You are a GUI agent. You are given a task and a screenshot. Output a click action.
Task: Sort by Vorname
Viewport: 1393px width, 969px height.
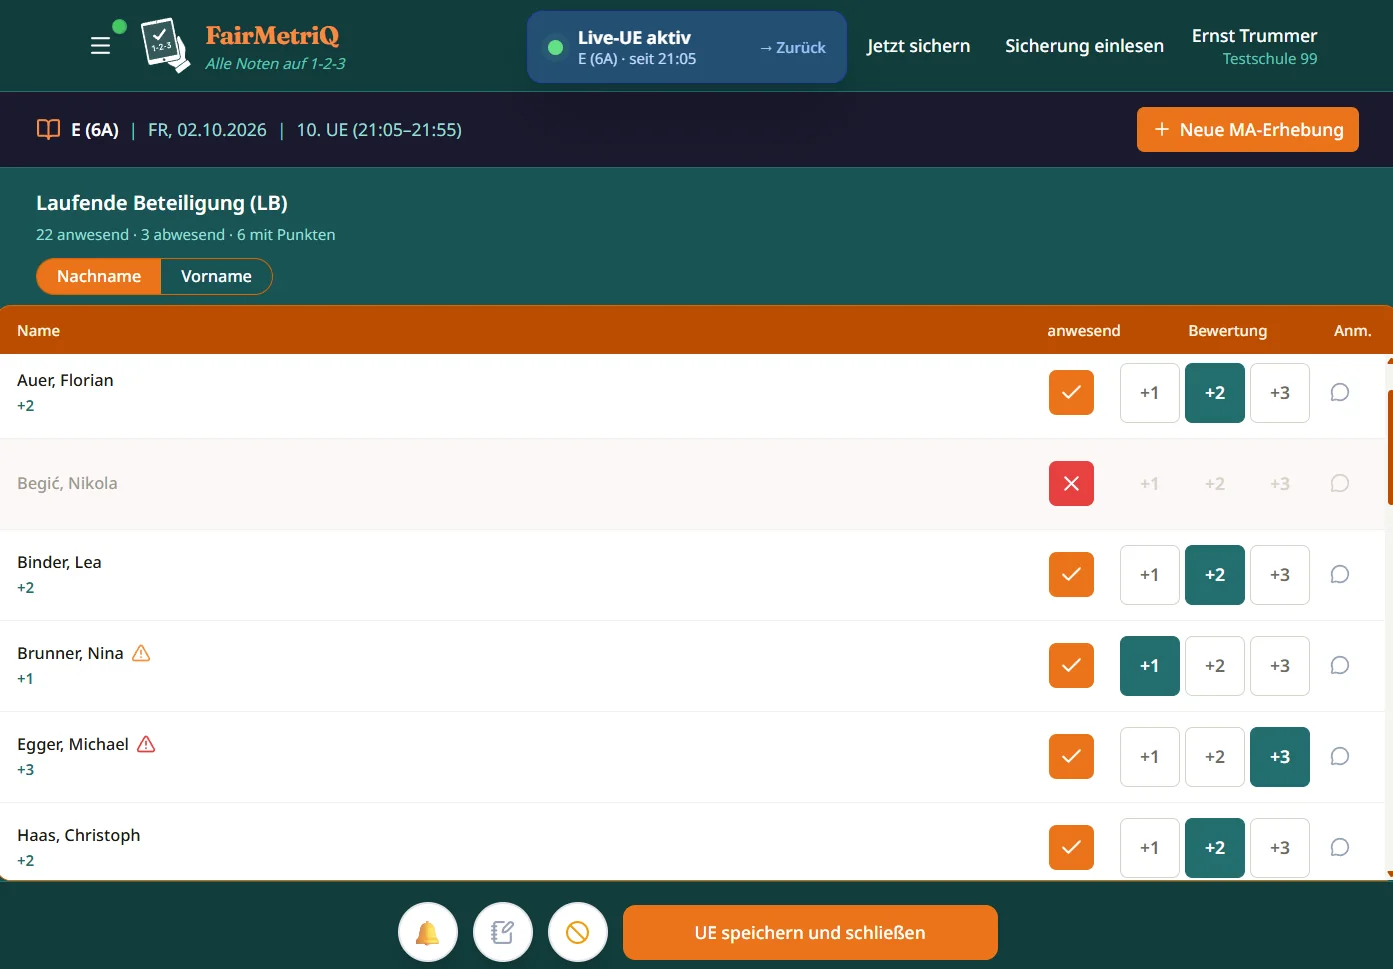[216, 276]
